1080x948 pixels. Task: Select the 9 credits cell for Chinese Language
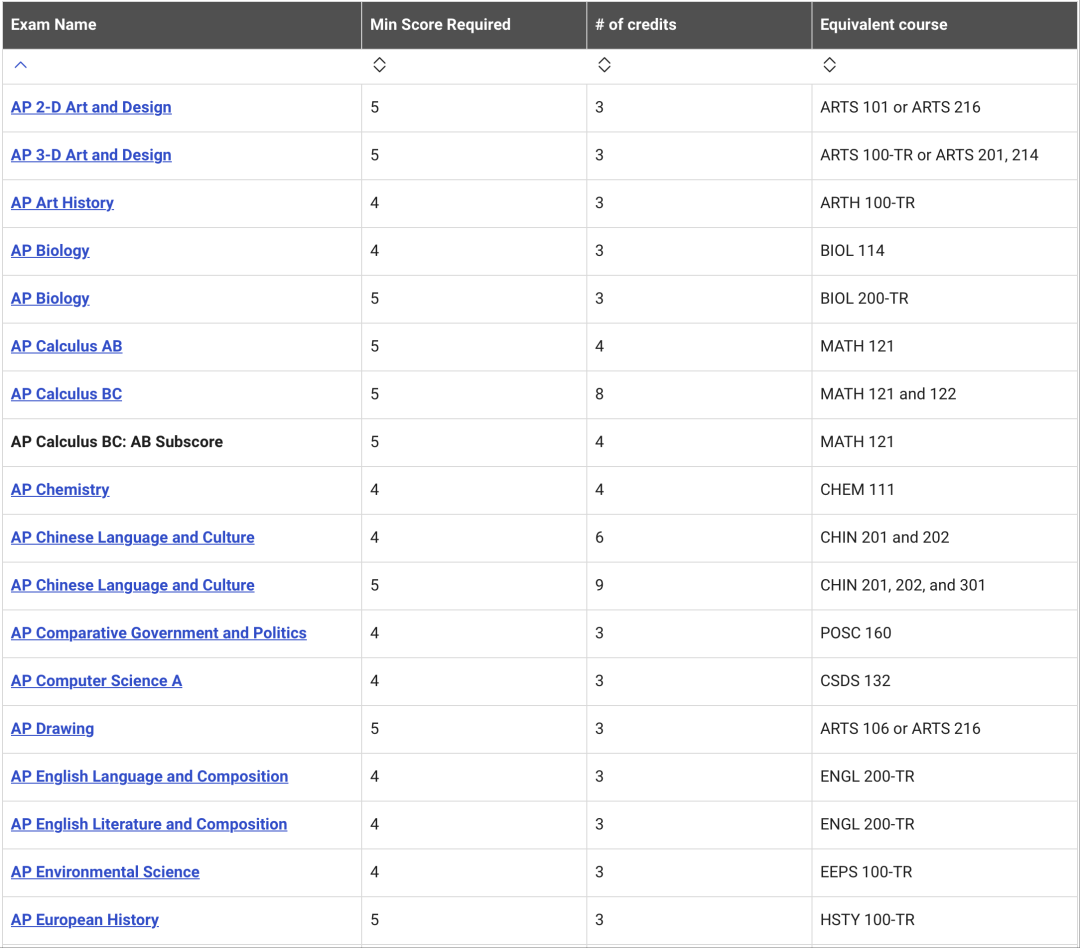click(x=699, y=585)
